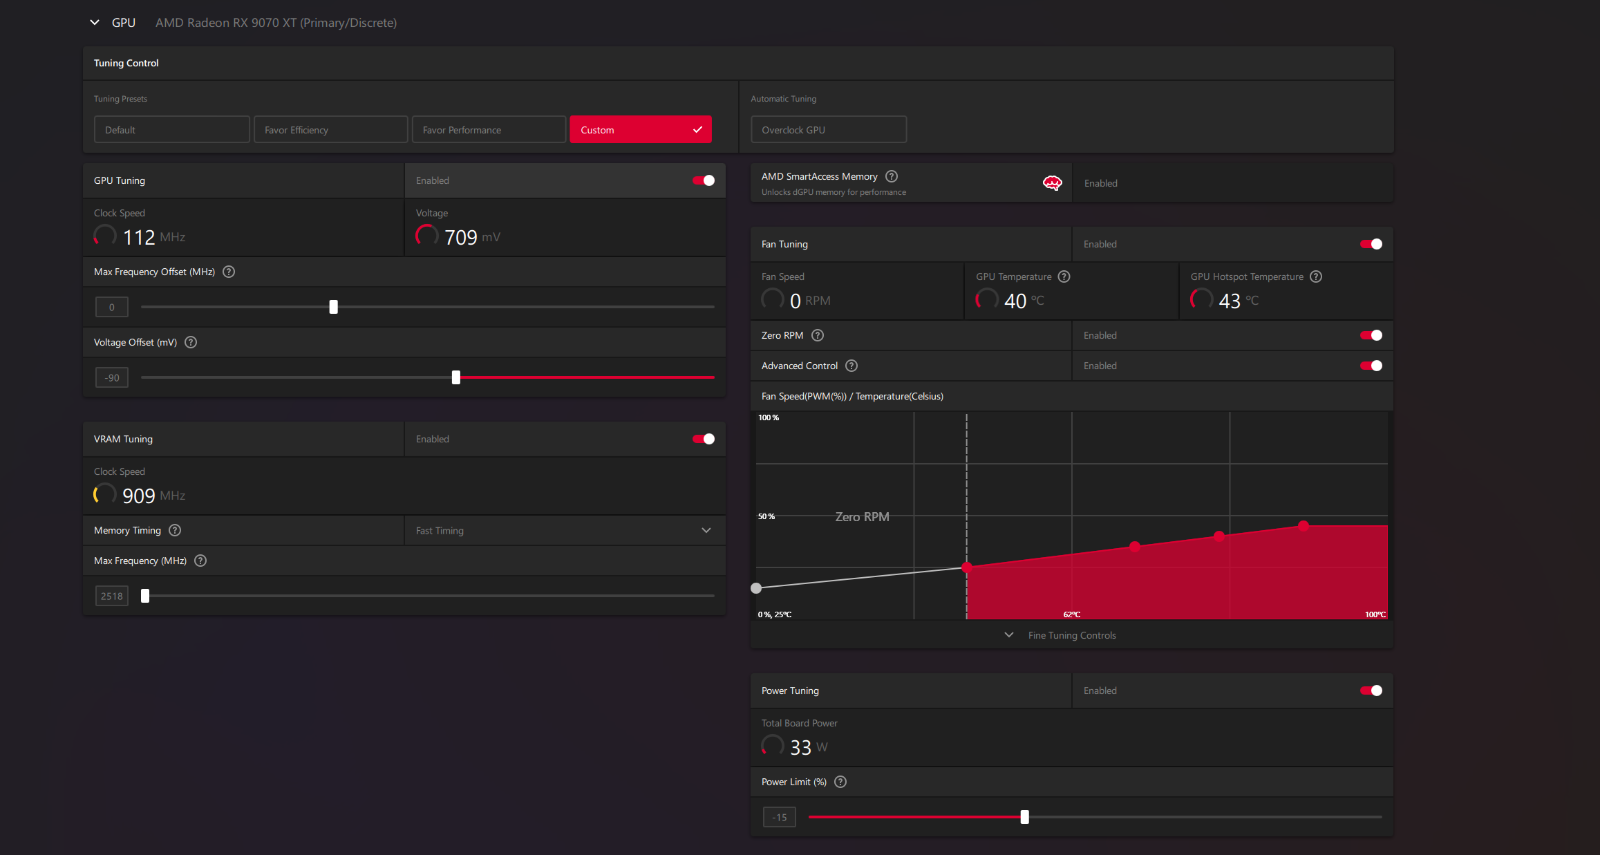1600x855 pixels.
Task: Disable the GPU Tuning toggle
Action: (703, 181)
